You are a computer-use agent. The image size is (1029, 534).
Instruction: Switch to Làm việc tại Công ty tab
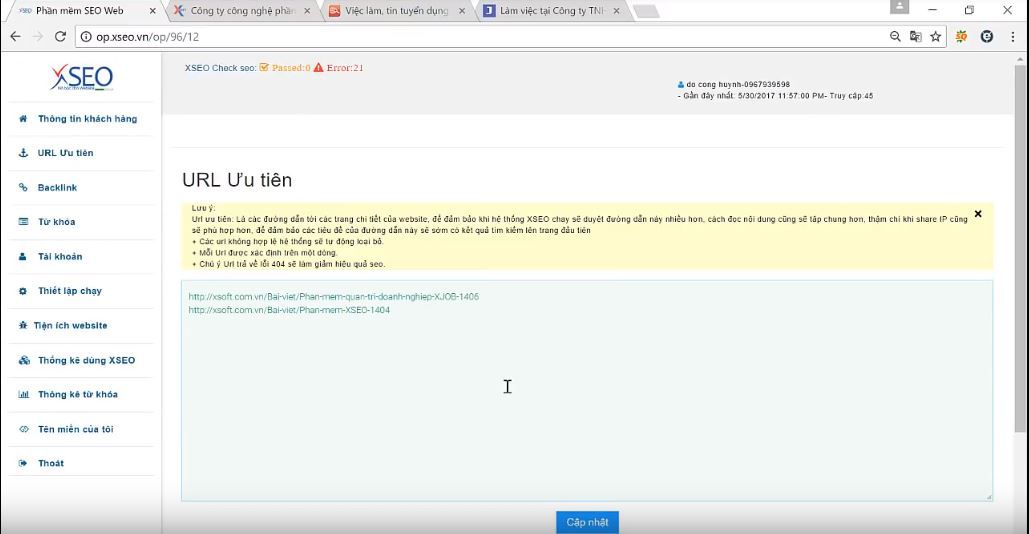[x=553, y=11]
